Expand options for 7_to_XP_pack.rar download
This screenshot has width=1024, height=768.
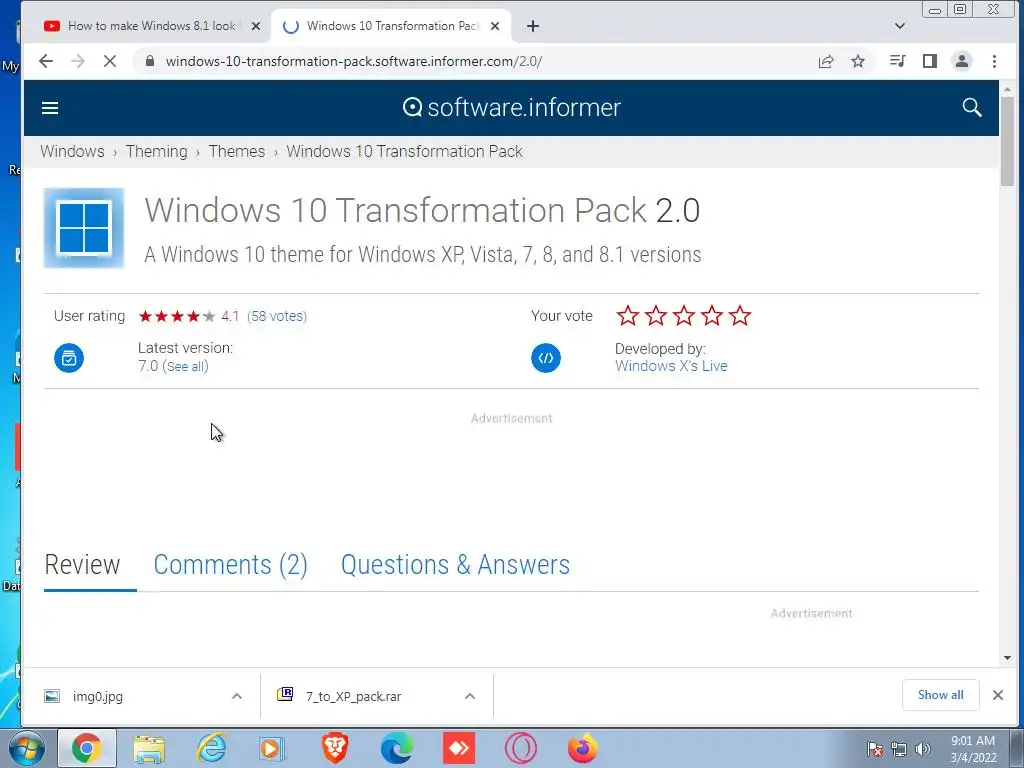[470, 696]
